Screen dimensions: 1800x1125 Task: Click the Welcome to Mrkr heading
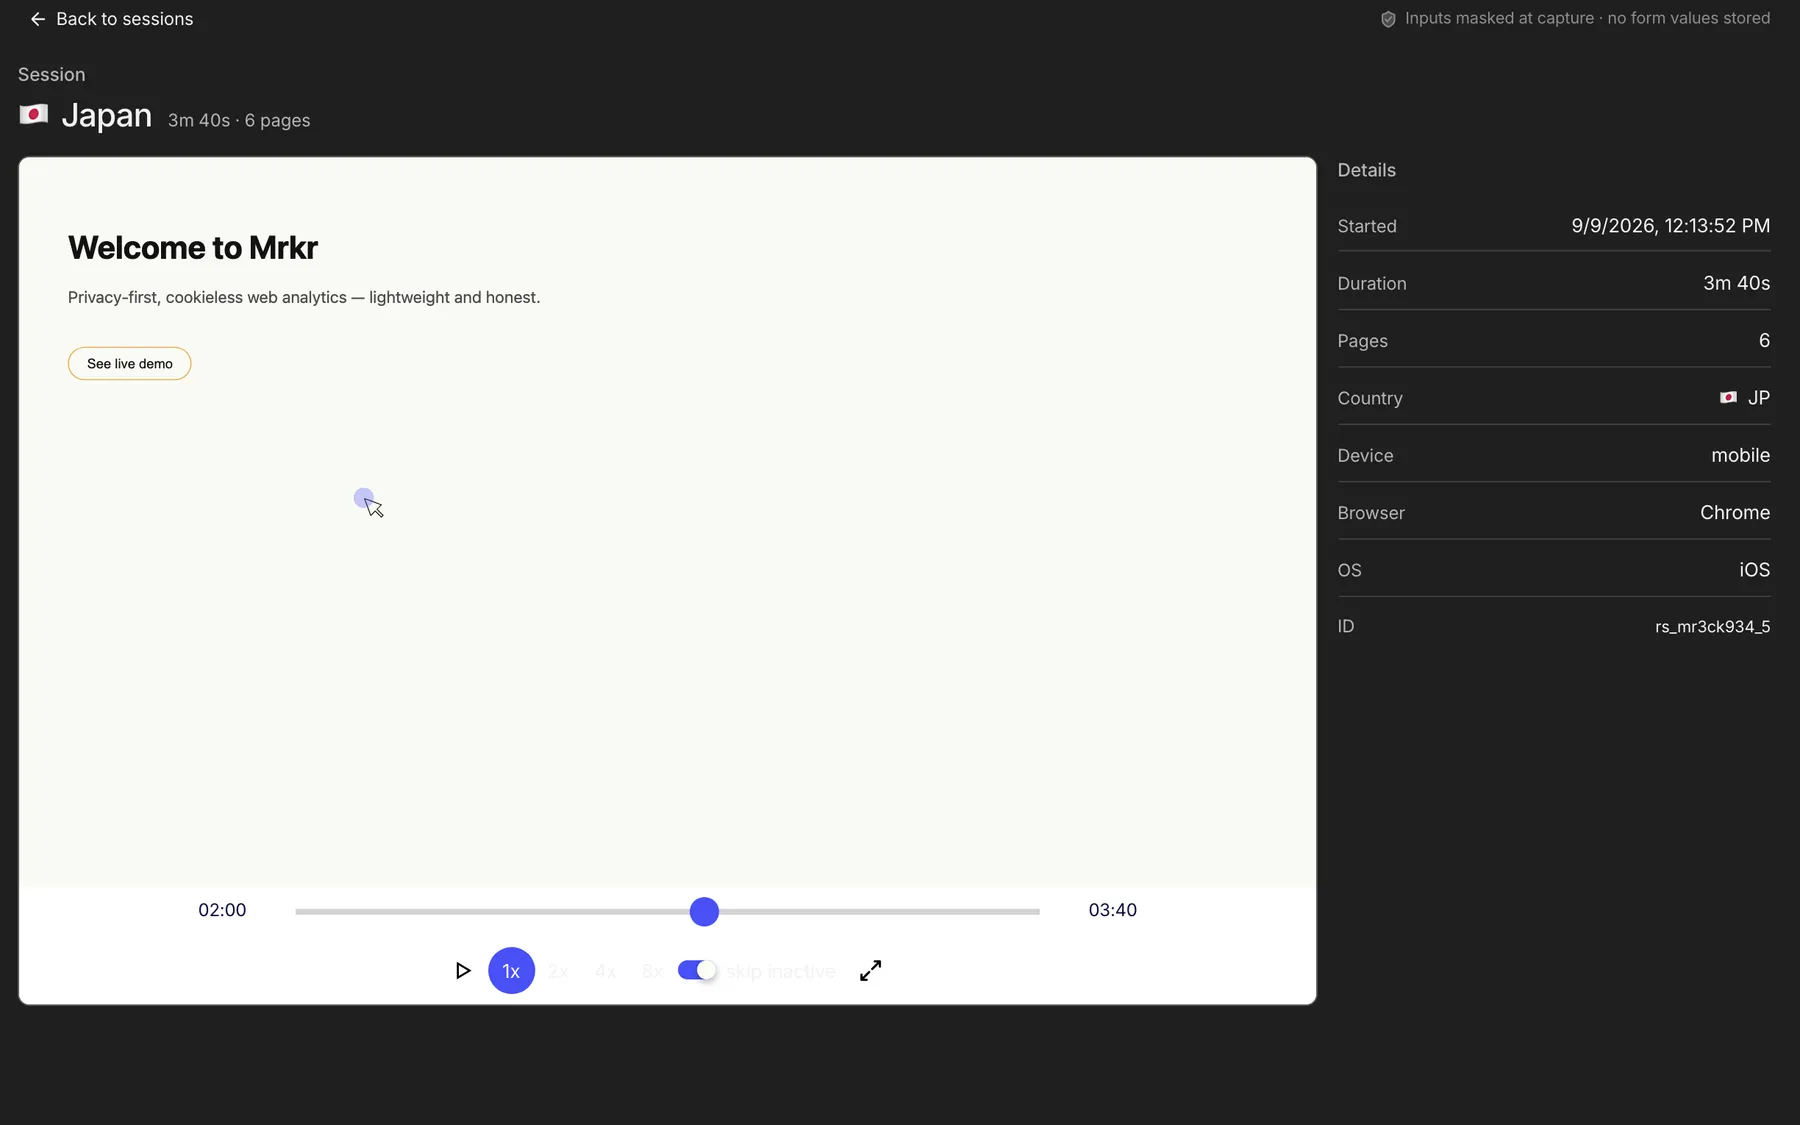point(193,248)
